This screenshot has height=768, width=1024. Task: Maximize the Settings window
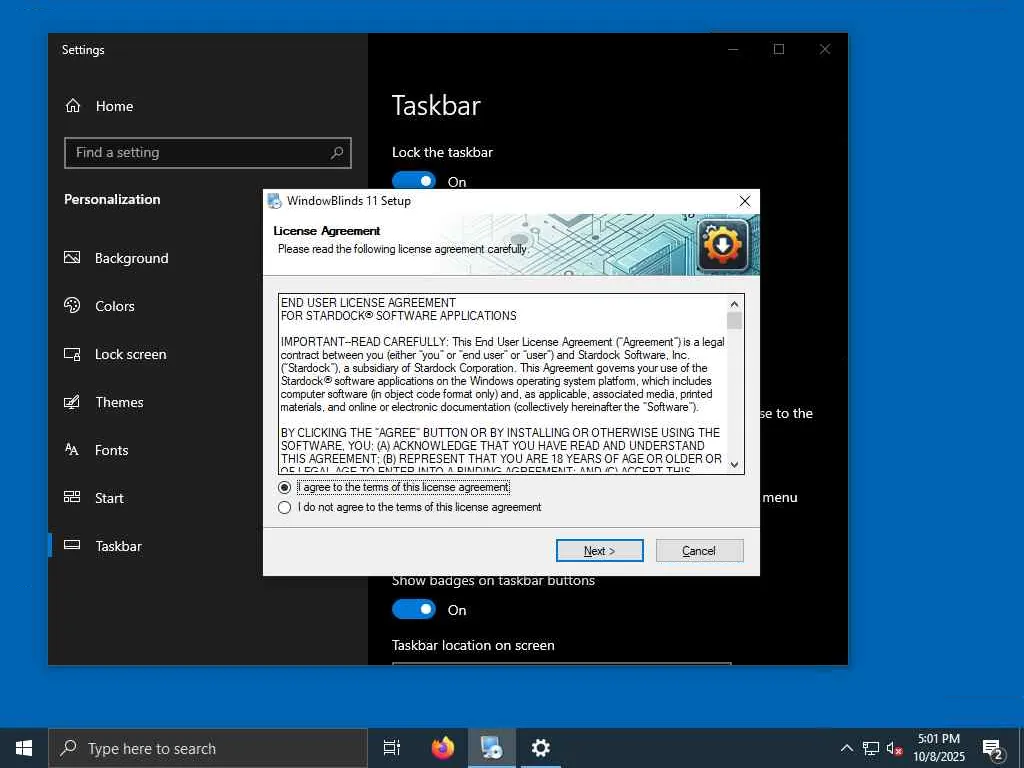click(778, 49)
